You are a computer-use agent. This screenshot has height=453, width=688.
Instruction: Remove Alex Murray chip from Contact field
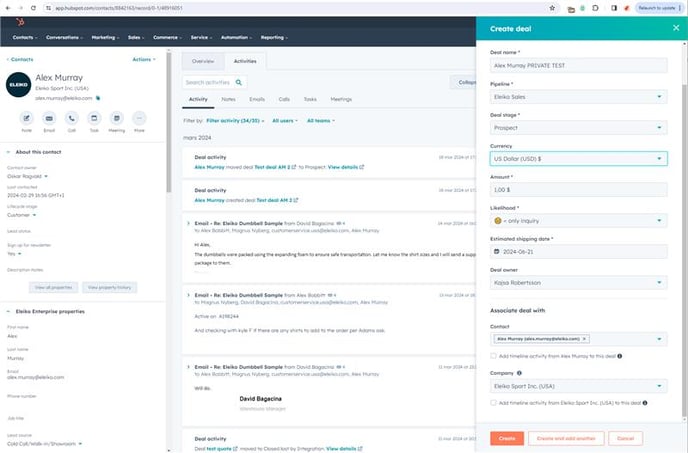click(584, 339)
